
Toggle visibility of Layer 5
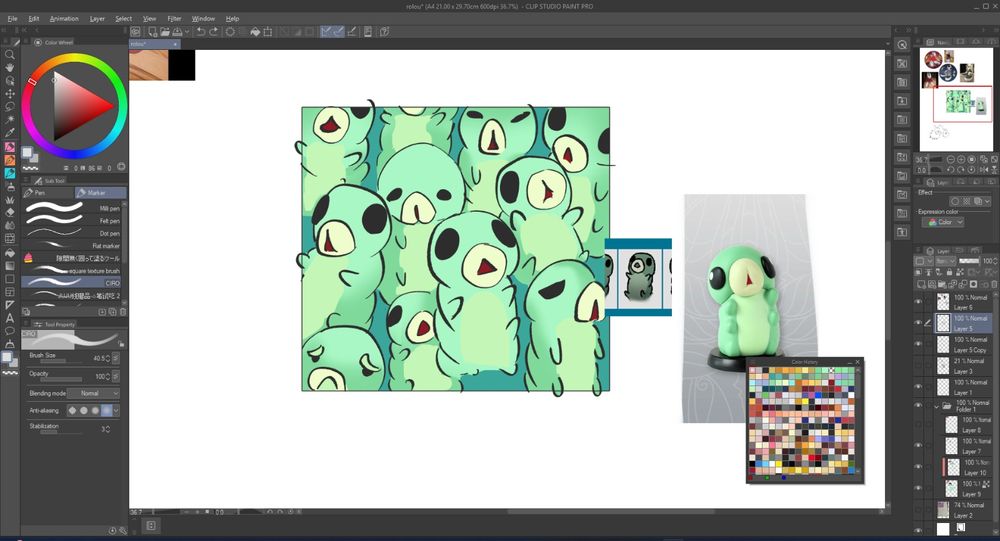(x=918, y=323)
